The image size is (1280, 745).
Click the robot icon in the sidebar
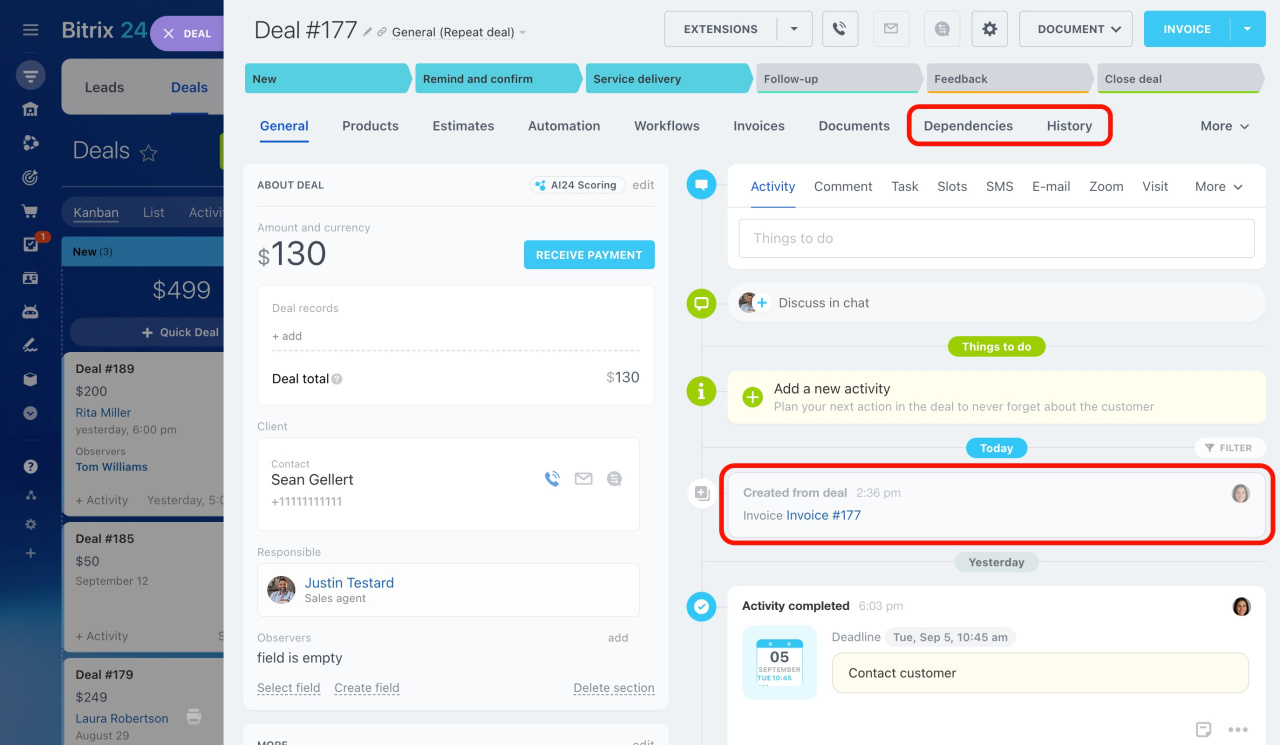[31, 312]
